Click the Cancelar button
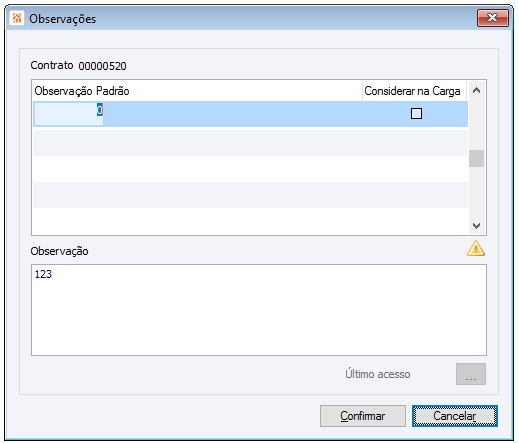Viewport: 519px width, 443px height. tap(455, 416)
